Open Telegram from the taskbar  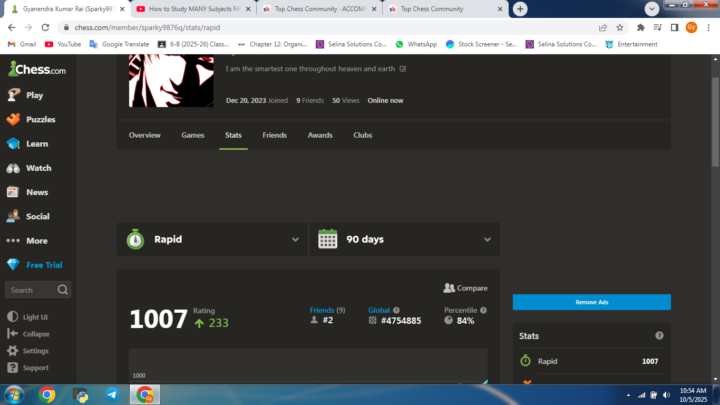tap(112, 394)
